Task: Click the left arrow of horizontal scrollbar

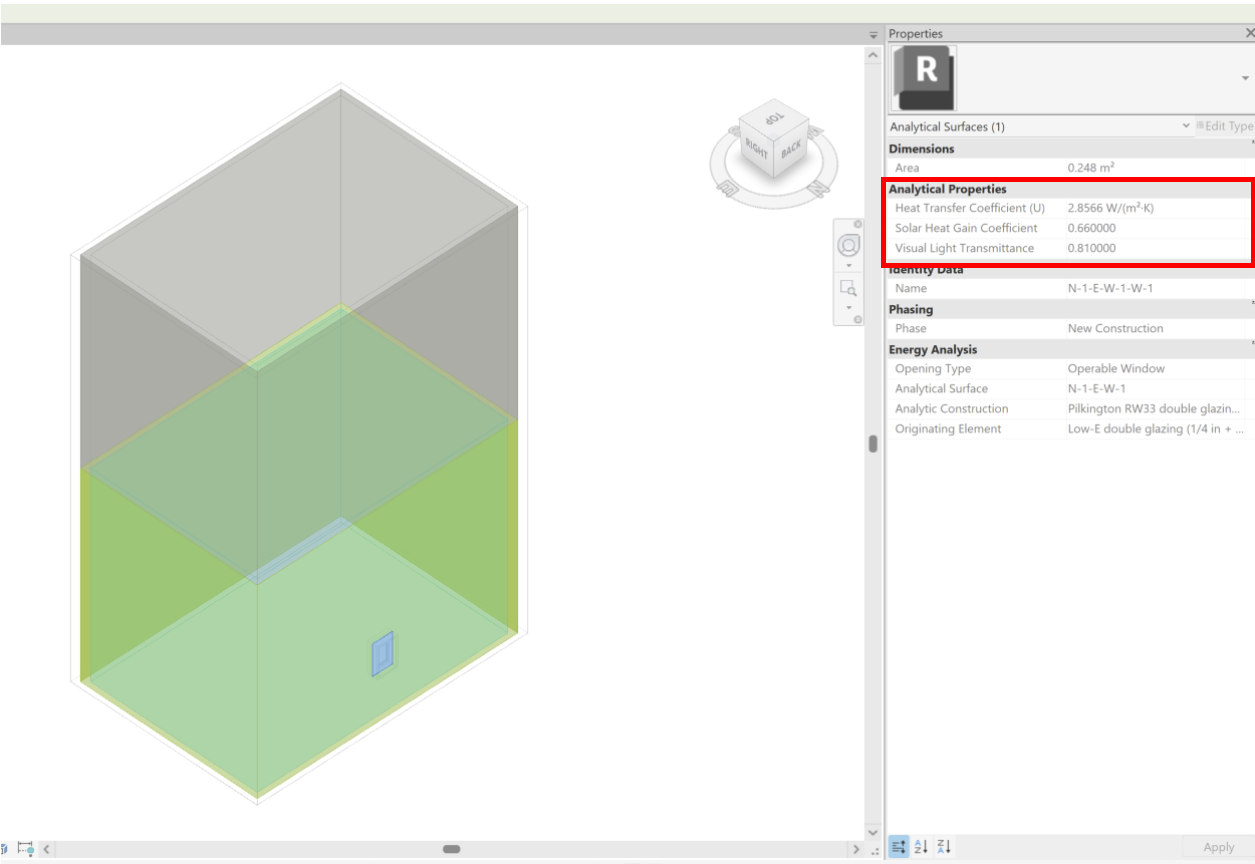Action: tap(46, 849)
